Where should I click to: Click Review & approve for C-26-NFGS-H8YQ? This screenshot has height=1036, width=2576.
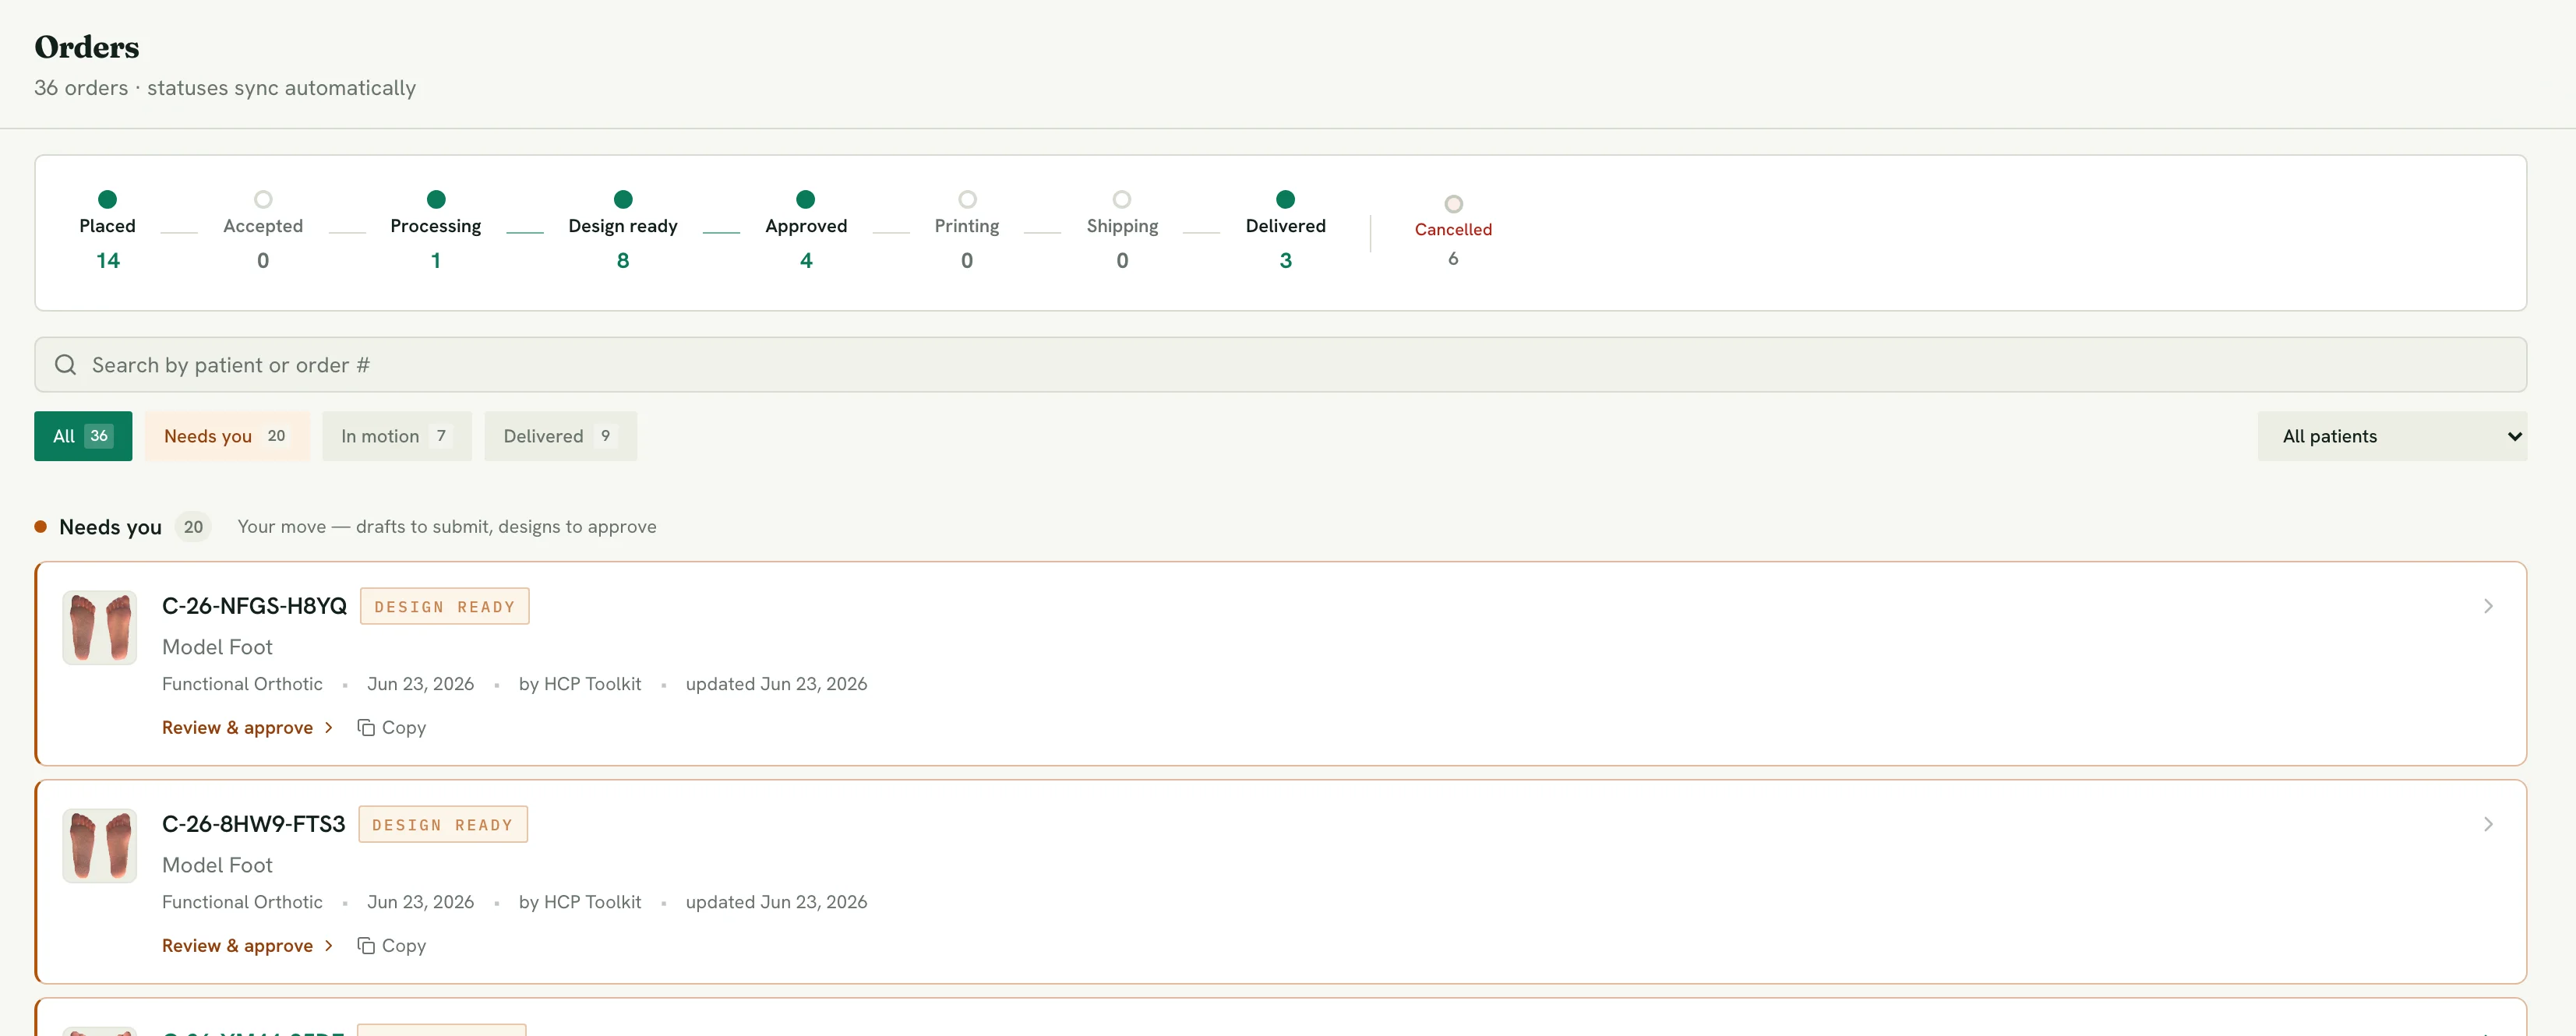(247, 728)
